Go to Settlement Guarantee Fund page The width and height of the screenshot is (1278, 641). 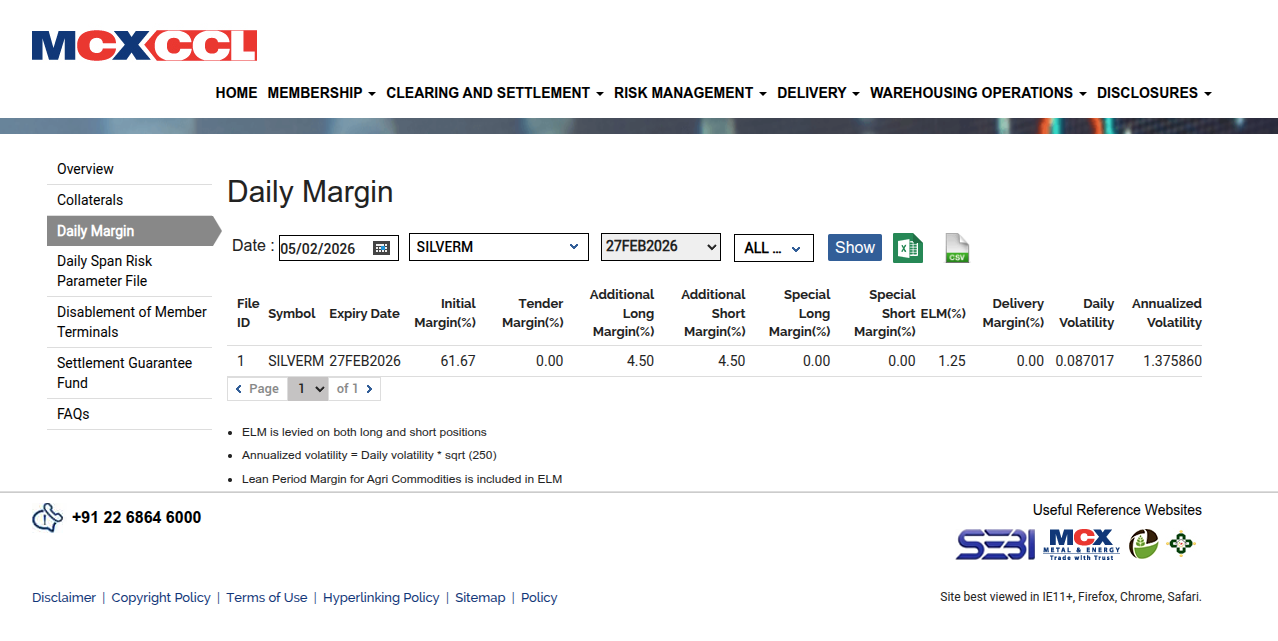[124, 373]
